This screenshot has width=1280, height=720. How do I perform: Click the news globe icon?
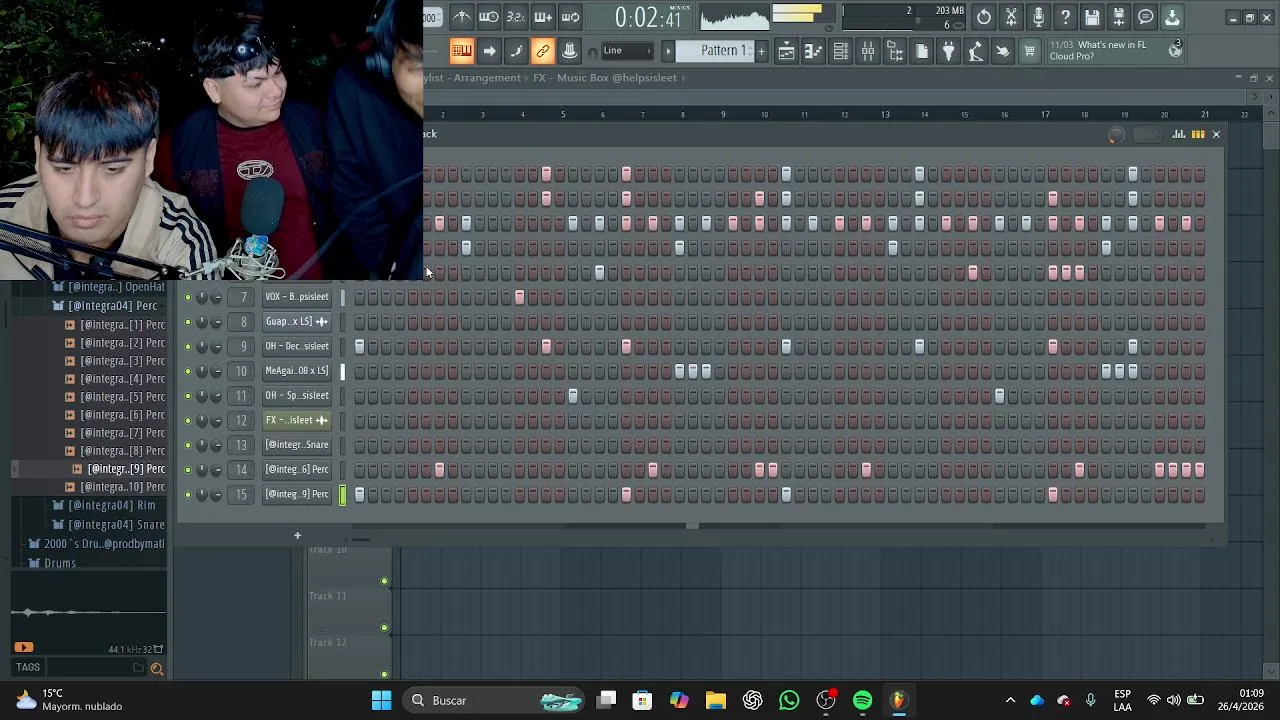point(1176,49)
